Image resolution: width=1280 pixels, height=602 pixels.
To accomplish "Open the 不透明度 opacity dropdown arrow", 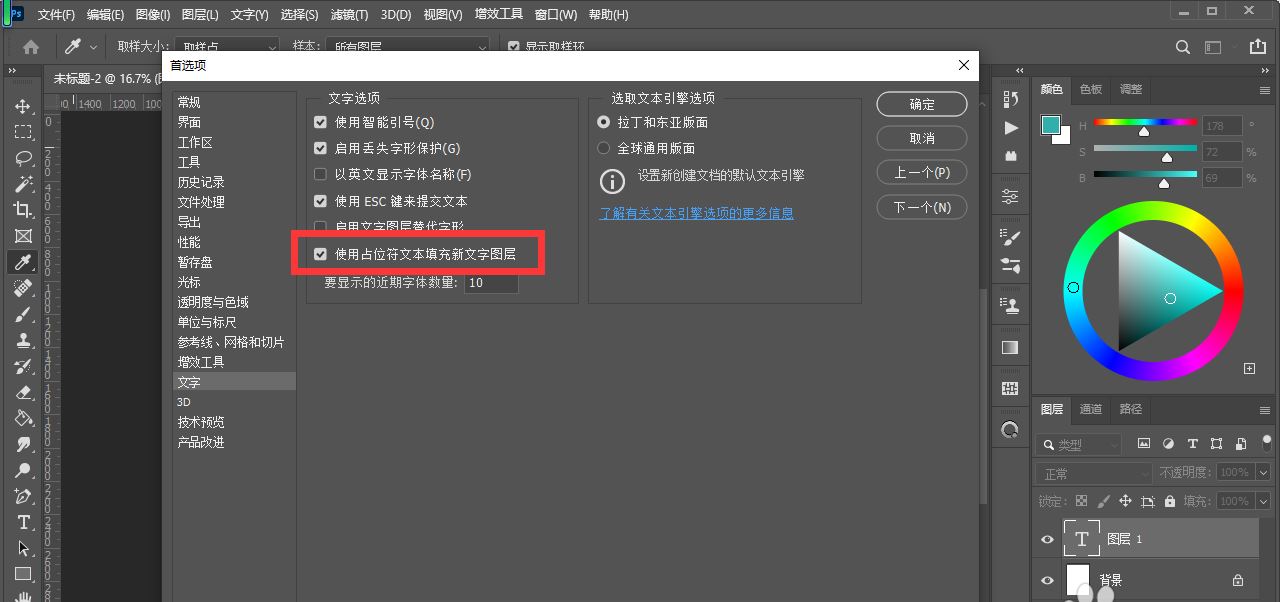I will pyautogui.click(x=1263, y=473).
